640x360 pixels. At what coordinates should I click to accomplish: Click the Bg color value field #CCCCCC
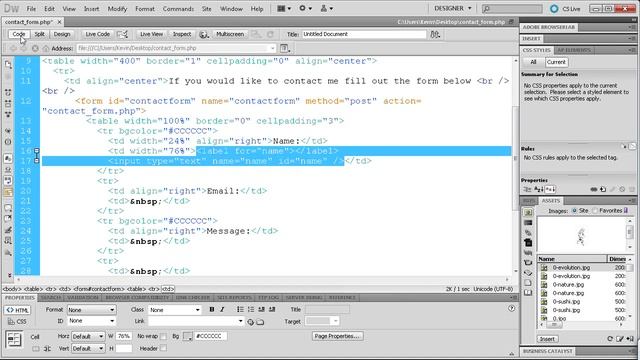(211, 336)
